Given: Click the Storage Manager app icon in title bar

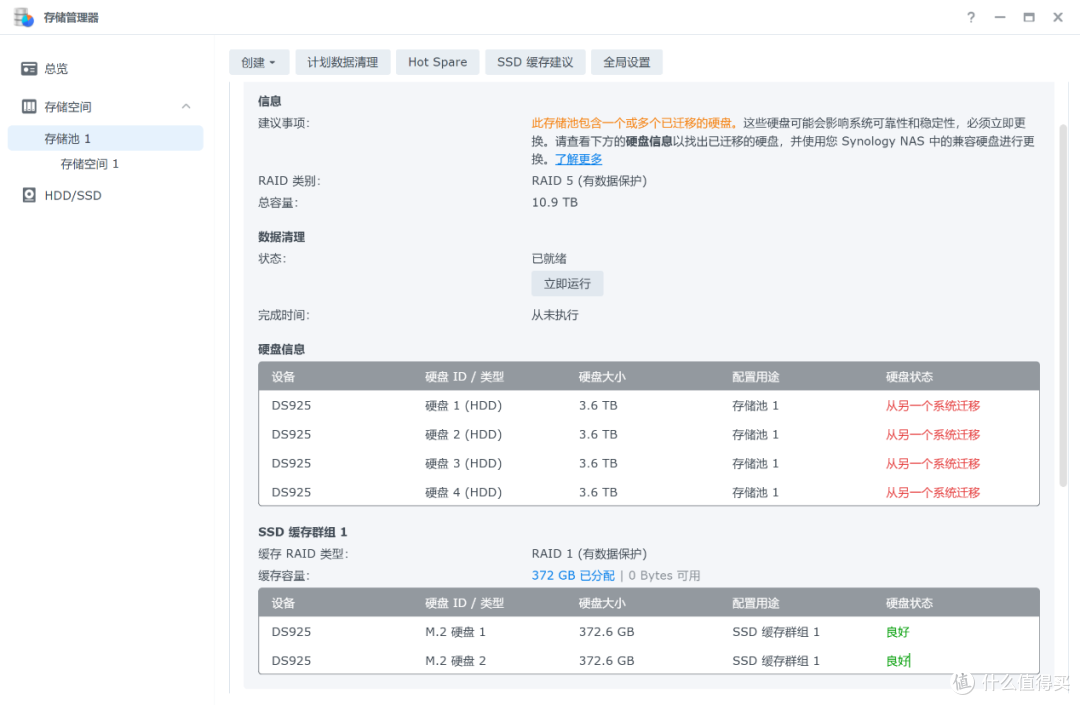Looking at the screenshot, I should tap(24, 17).
